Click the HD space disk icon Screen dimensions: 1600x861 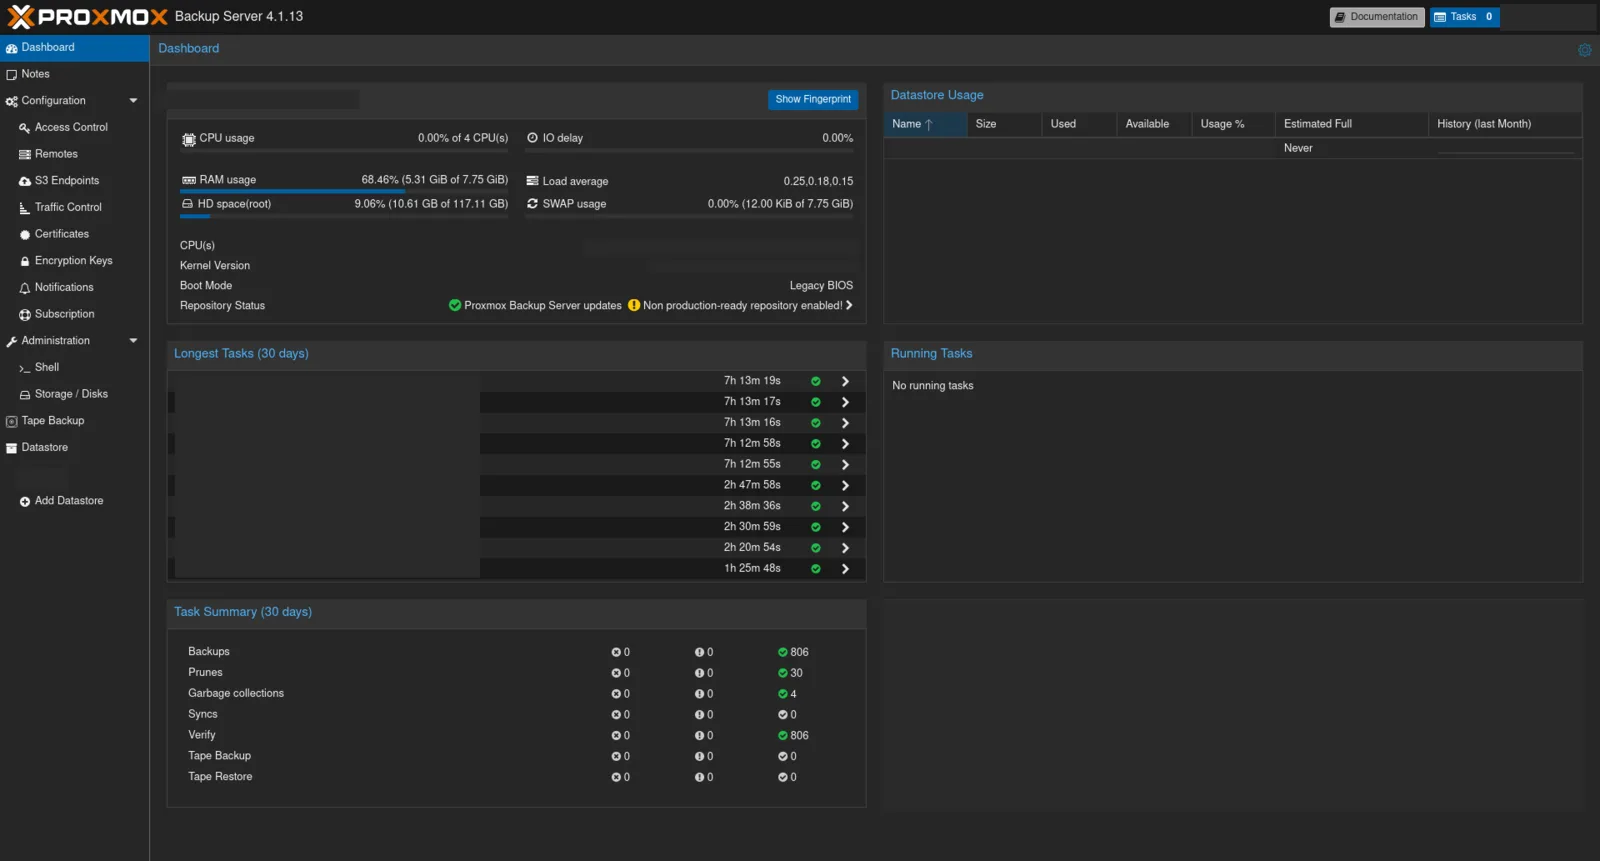(x=187, y=204)
